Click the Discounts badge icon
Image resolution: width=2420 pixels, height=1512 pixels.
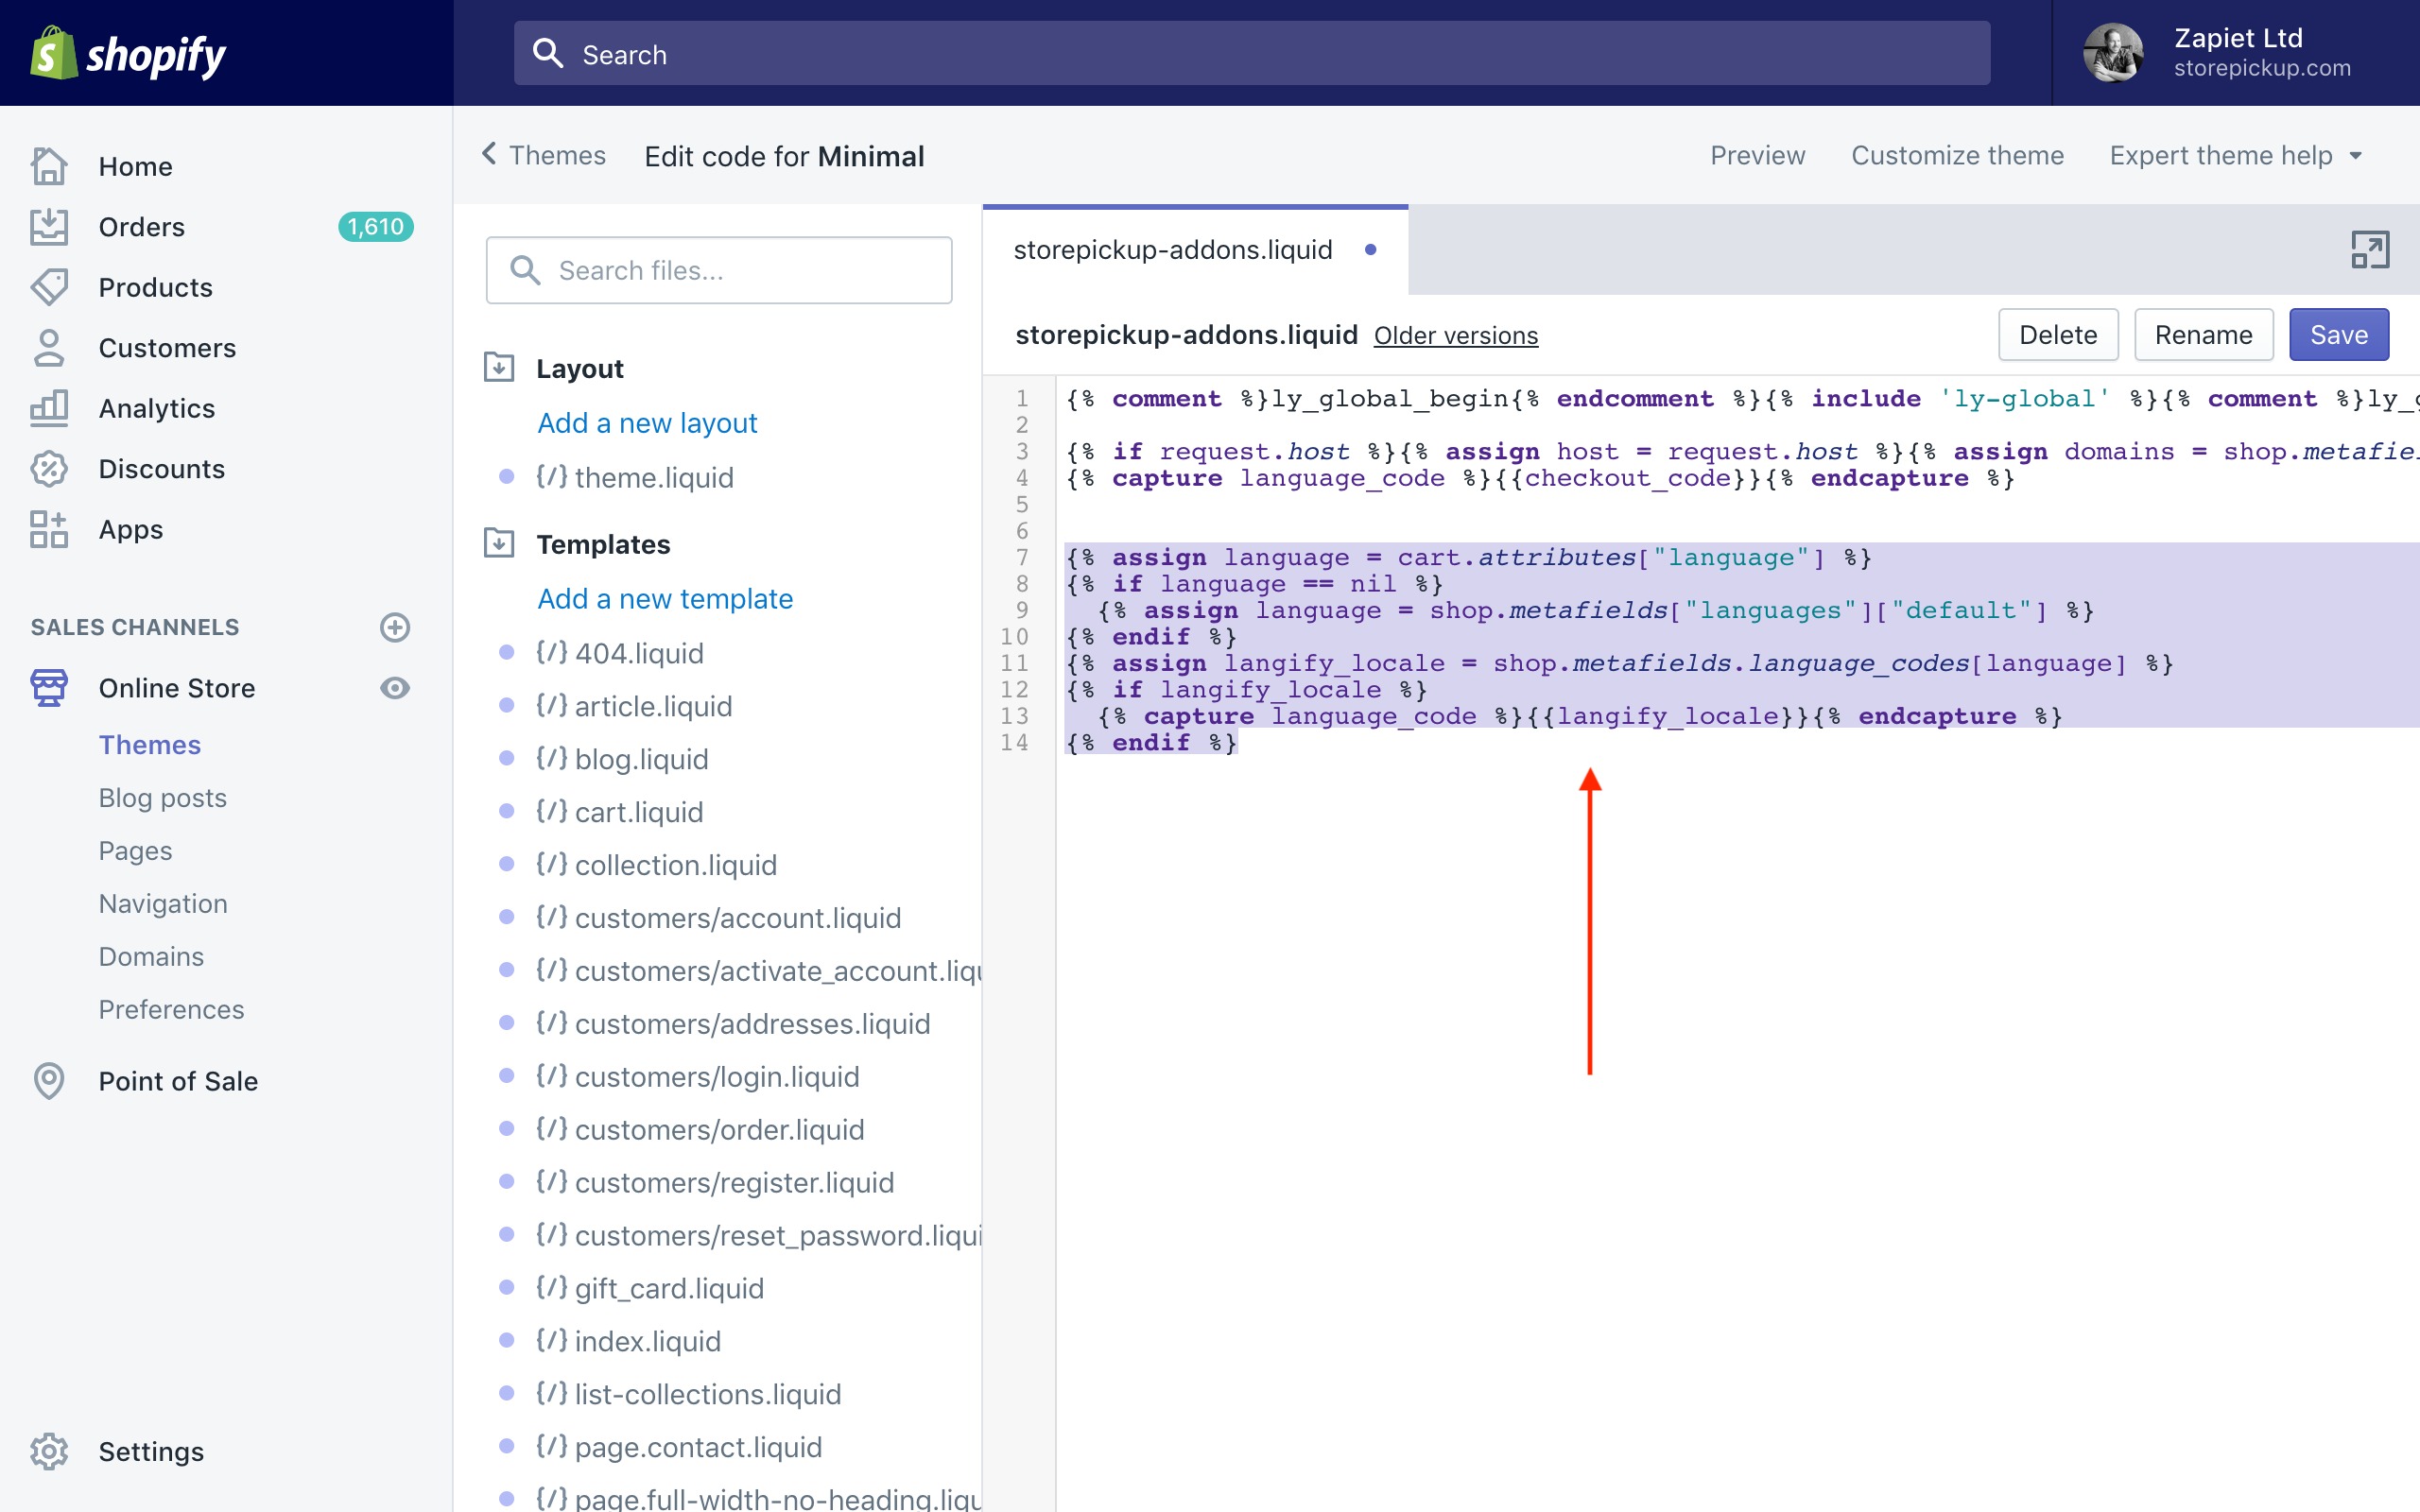(49, 469)
